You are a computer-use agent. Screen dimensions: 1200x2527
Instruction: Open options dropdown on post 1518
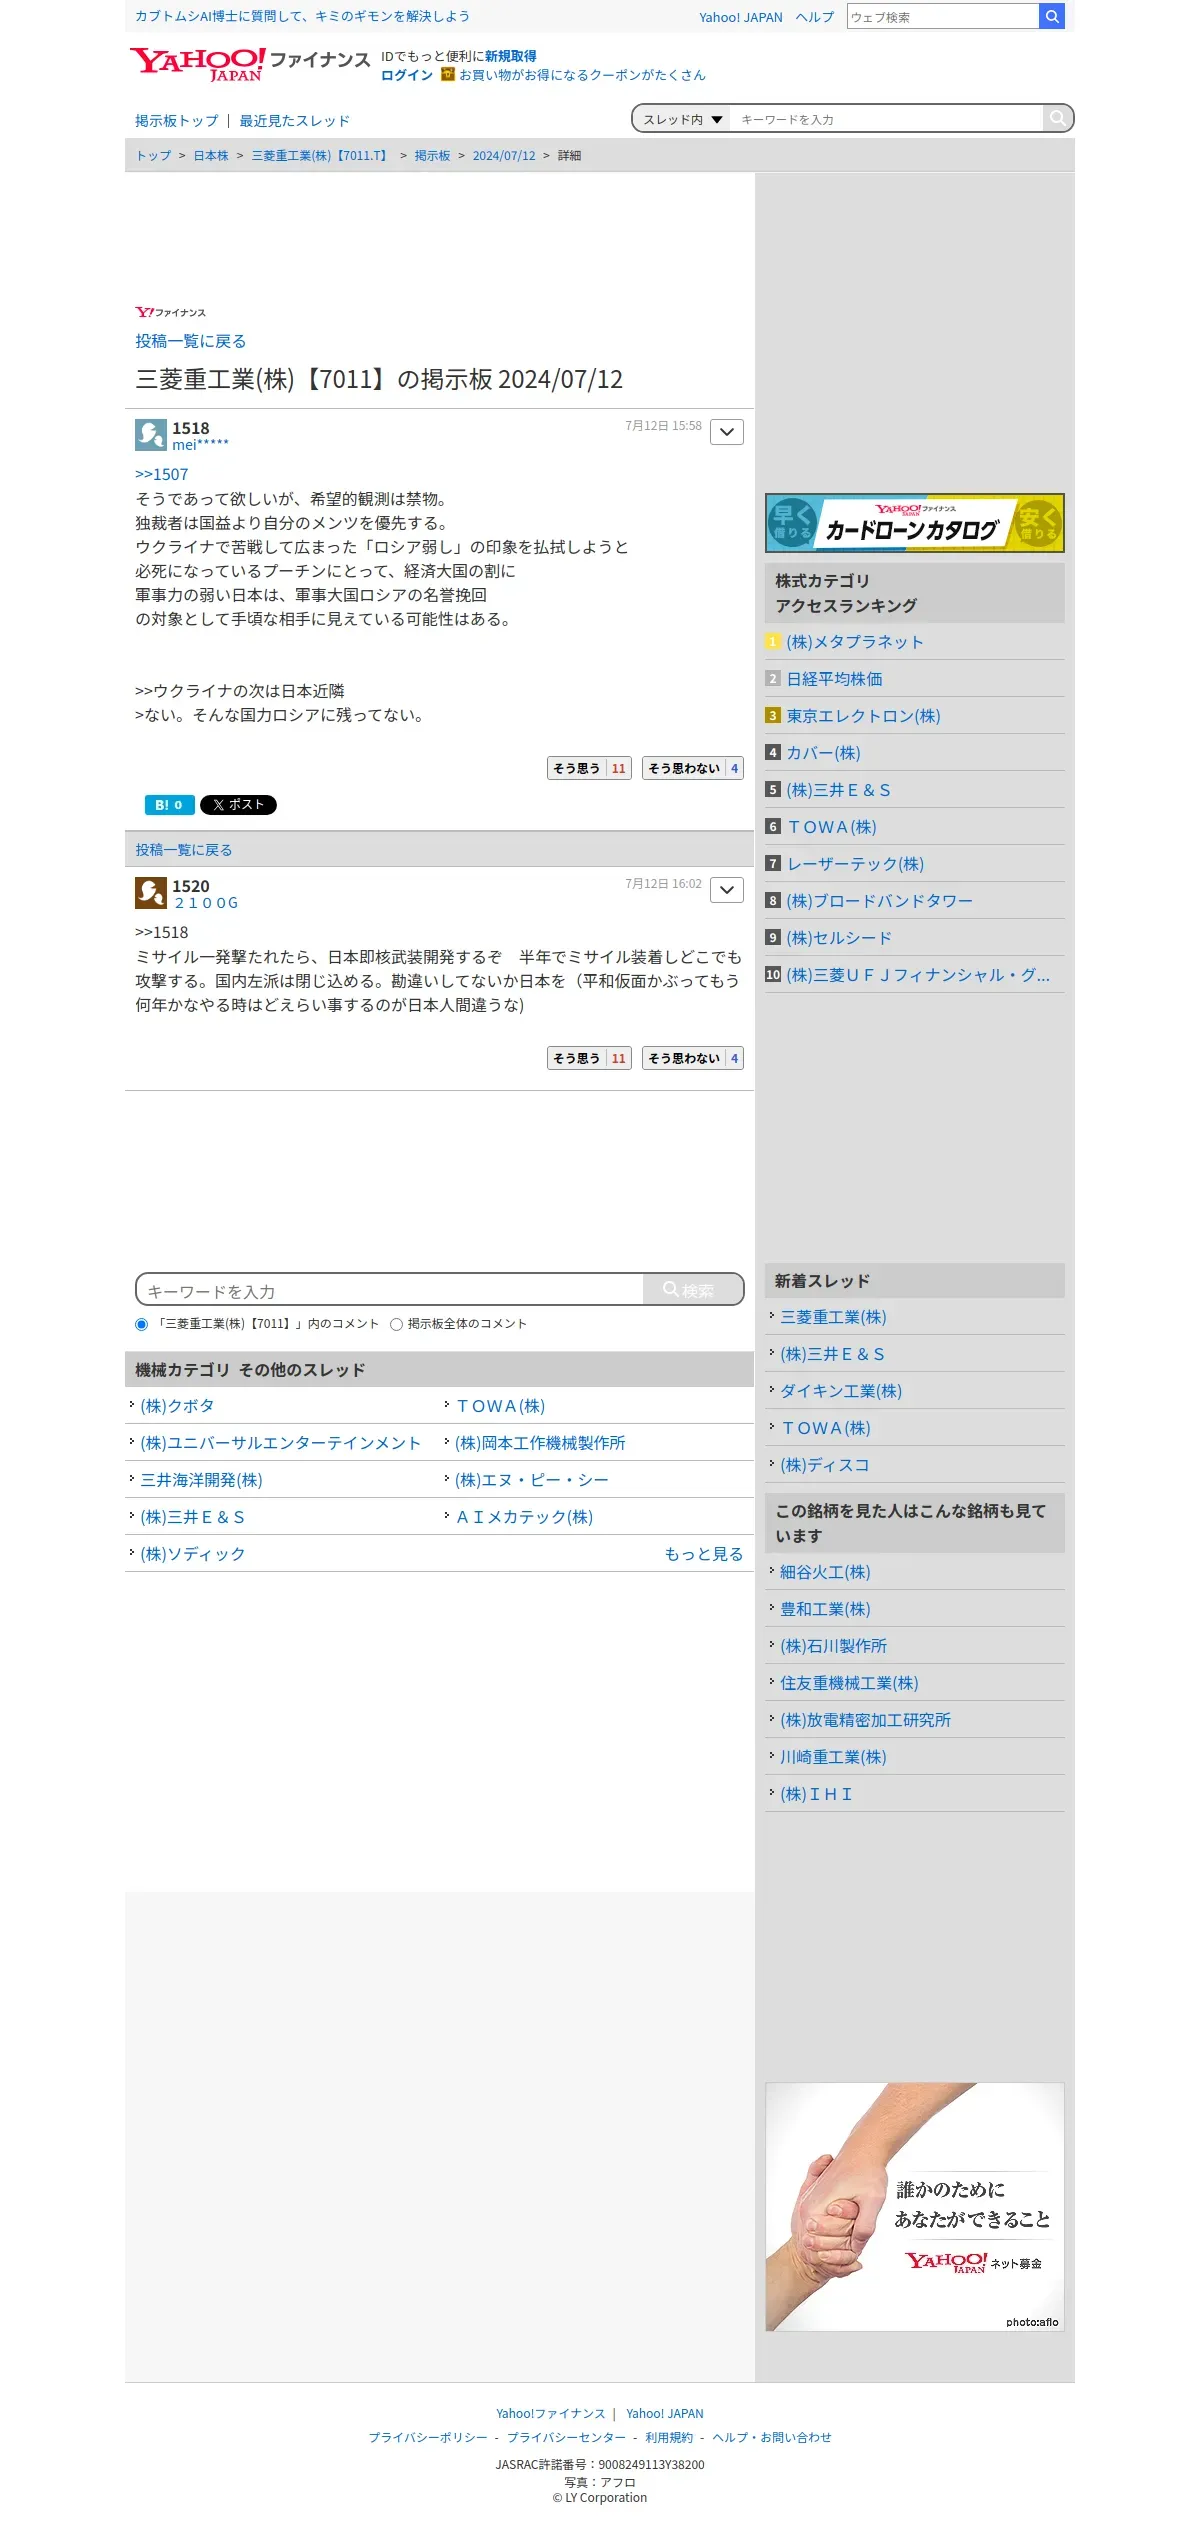(727, 432)
